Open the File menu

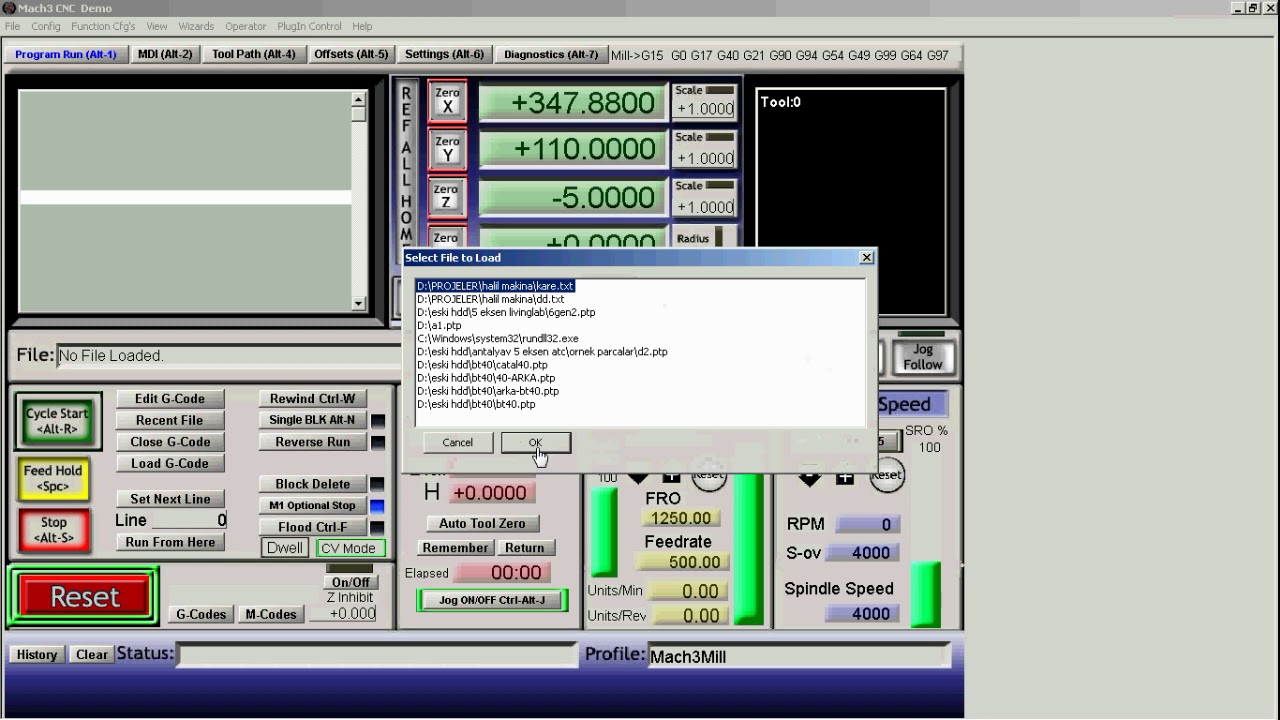tap(12, 26)
